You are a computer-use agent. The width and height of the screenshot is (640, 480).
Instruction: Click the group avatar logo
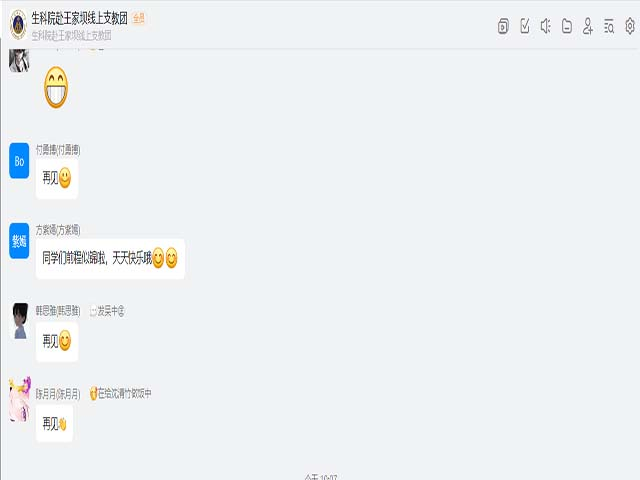(18, 25)
